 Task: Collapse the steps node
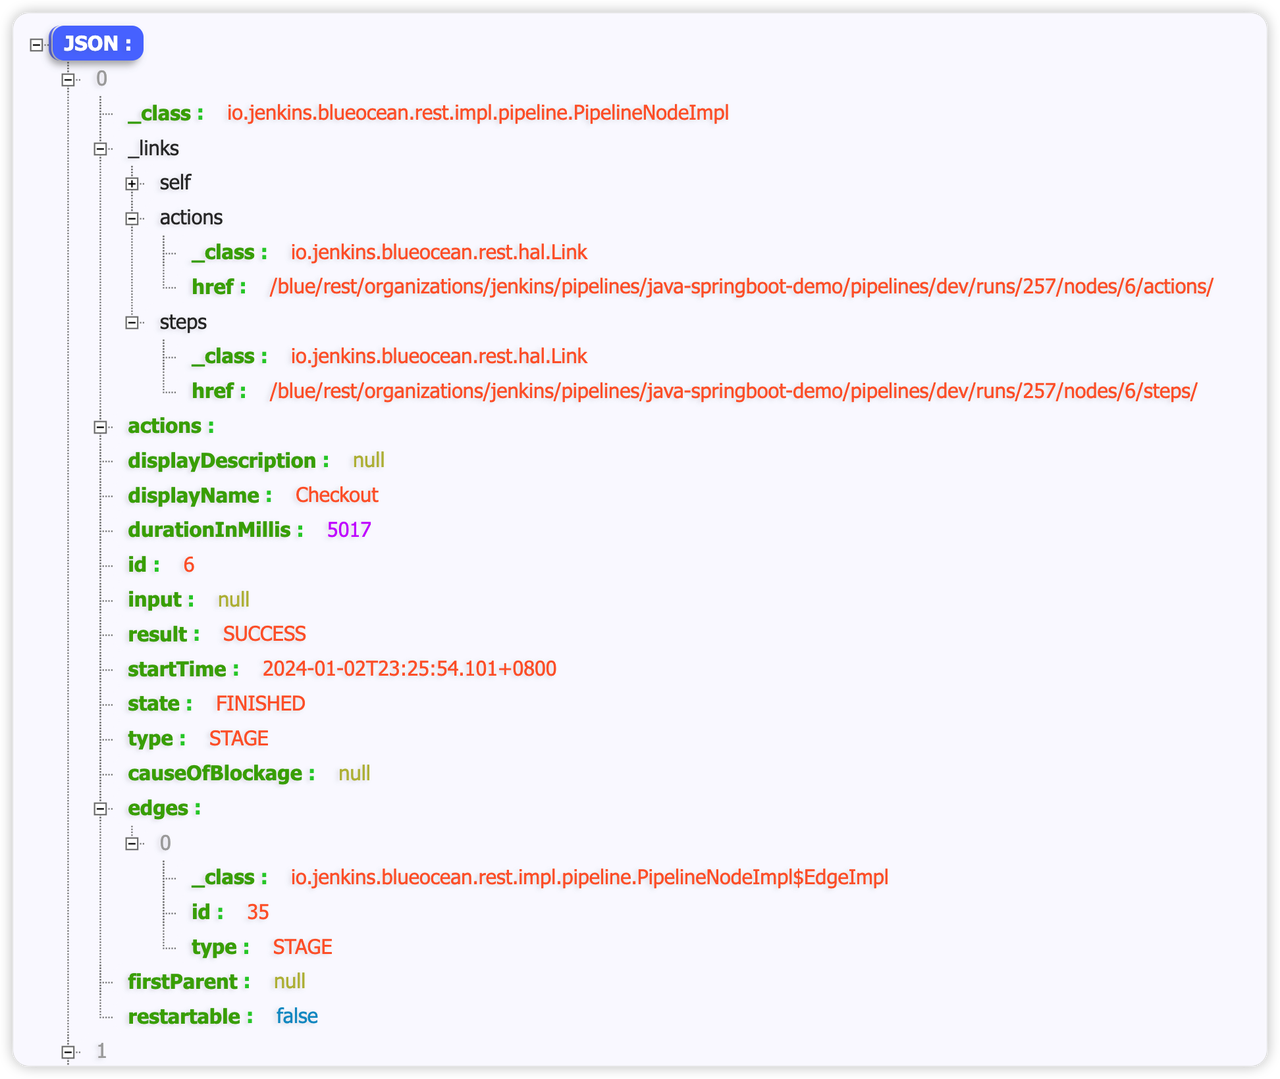pyautogui.click(x=132, y=322)
